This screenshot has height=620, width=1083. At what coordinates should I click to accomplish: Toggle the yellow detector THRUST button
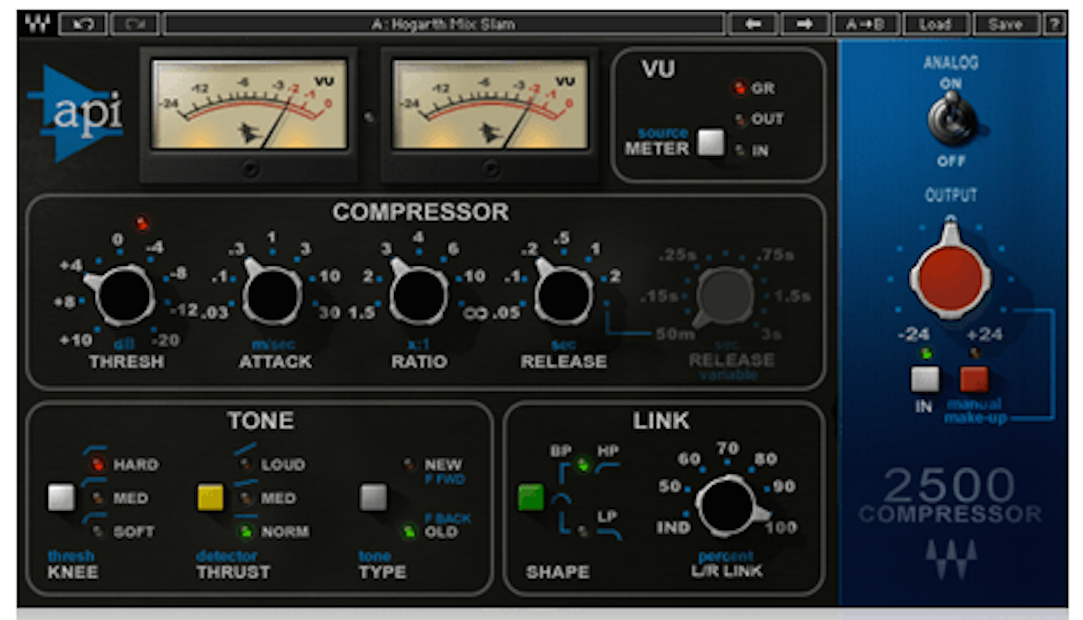pyautogui.click(x=211, y=497)
